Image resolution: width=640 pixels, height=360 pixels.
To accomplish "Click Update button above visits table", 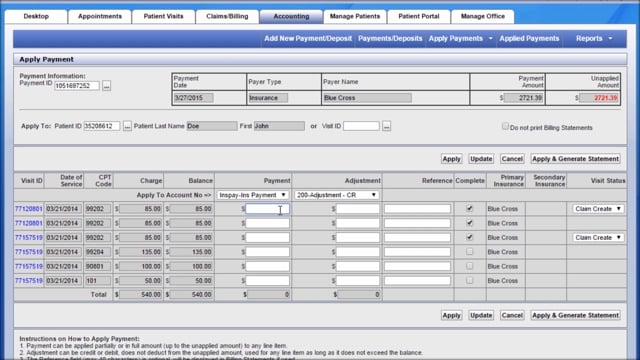I will pos(481,159).
